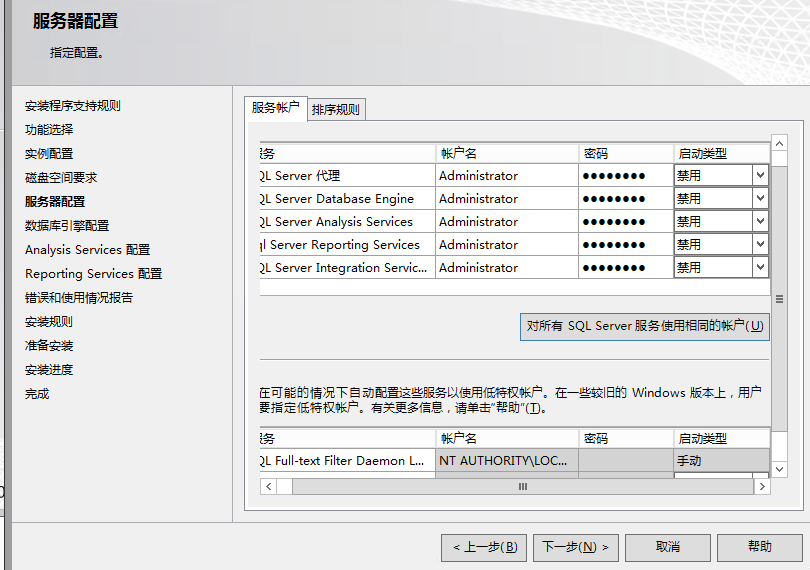Click 上一步(B) back button
This screenshot has height=570, width=810.
click(484, 547)
